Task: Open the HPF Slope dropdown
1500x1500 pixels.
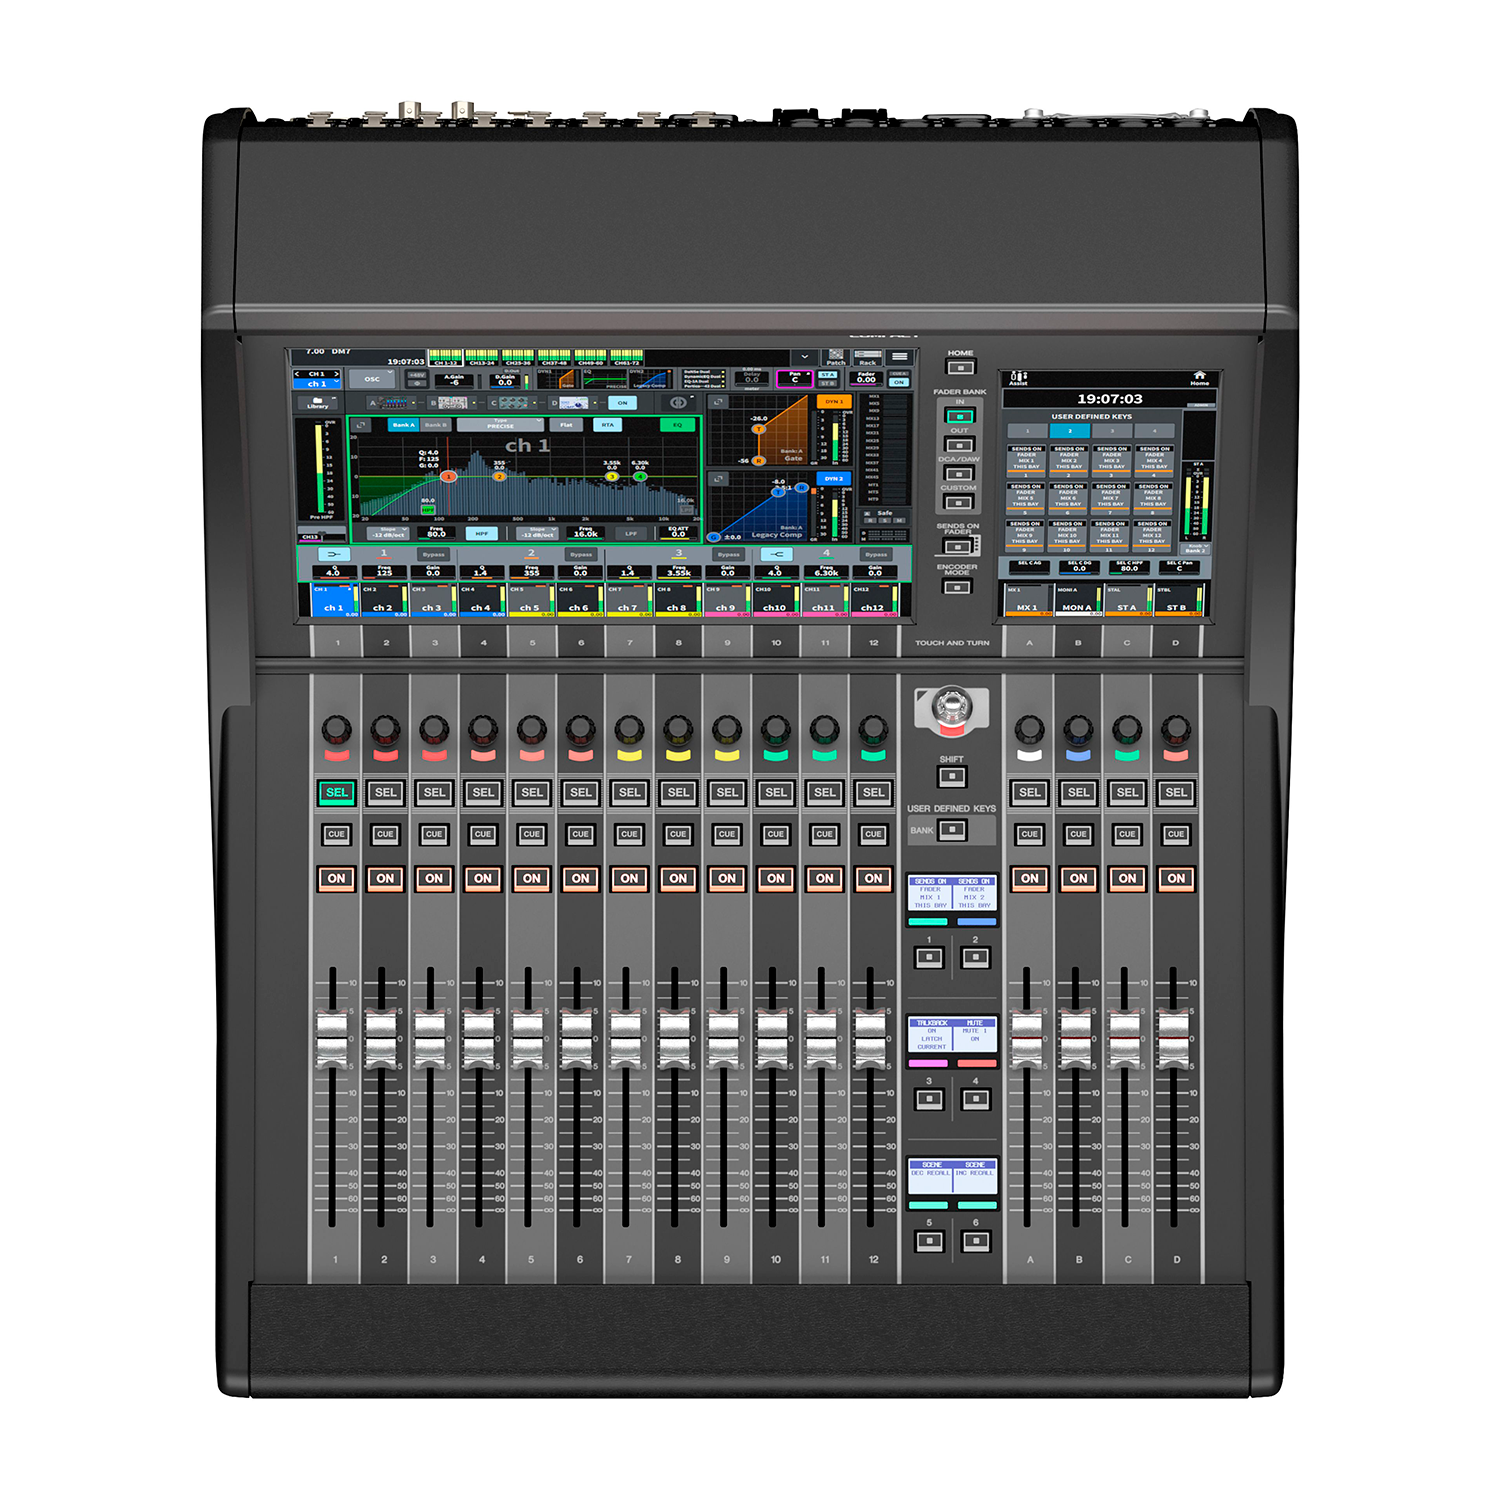Action: (x=387, y=534)
